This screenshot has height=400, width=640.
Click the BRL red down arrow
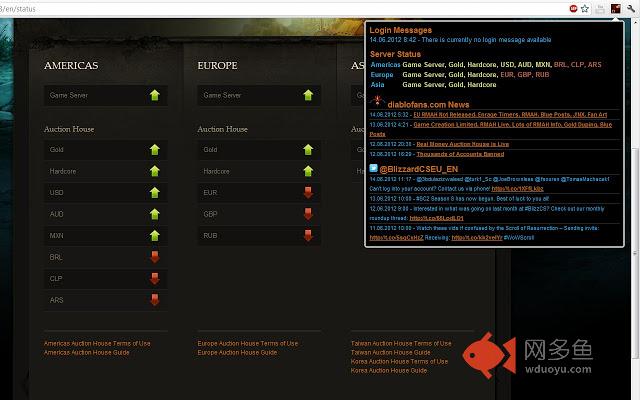[x=155, y=257]
